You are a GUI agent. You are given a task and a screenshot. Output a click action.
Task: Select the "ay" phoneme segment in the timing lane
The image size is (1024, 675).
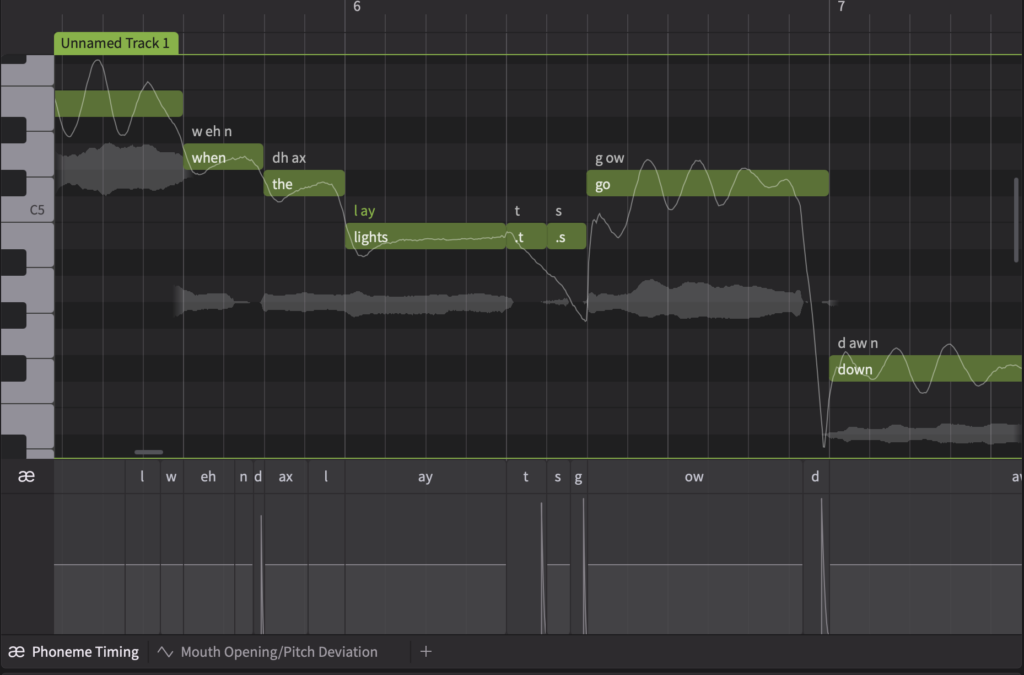[x=425, y=477]
